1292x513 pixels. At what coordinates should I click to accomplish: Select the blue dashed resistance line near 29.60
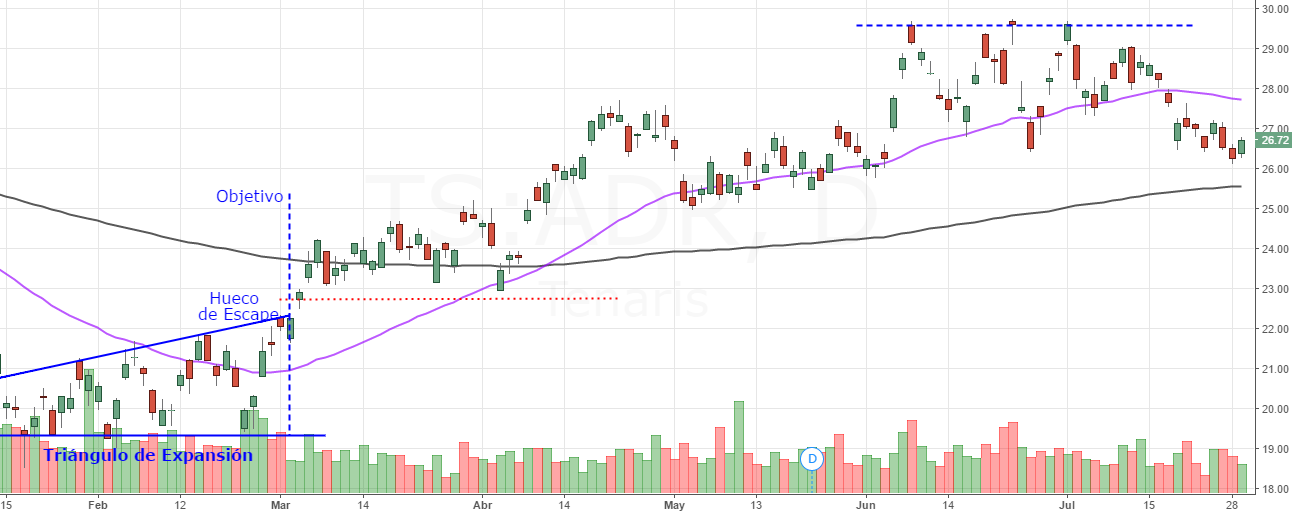(1025, 25)
